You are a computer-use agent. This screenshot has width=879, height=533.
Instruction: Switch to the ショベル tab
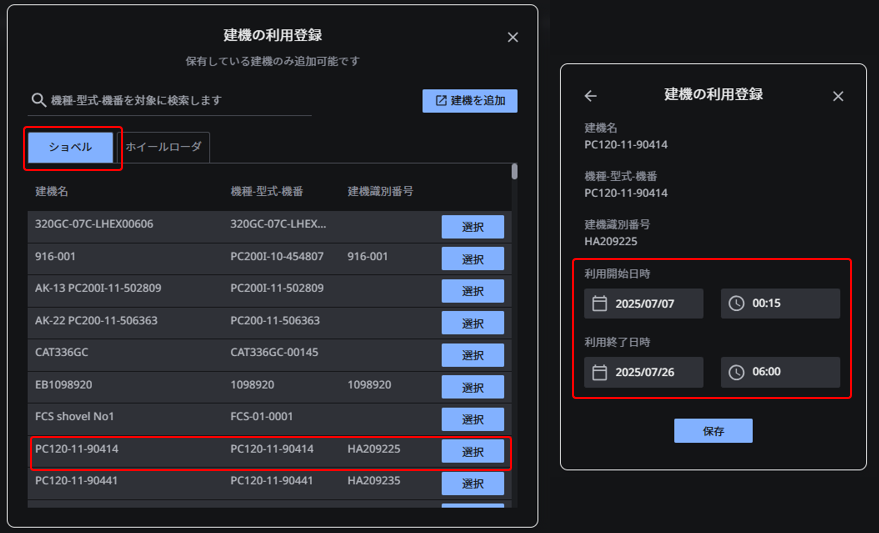coord(71,147)
